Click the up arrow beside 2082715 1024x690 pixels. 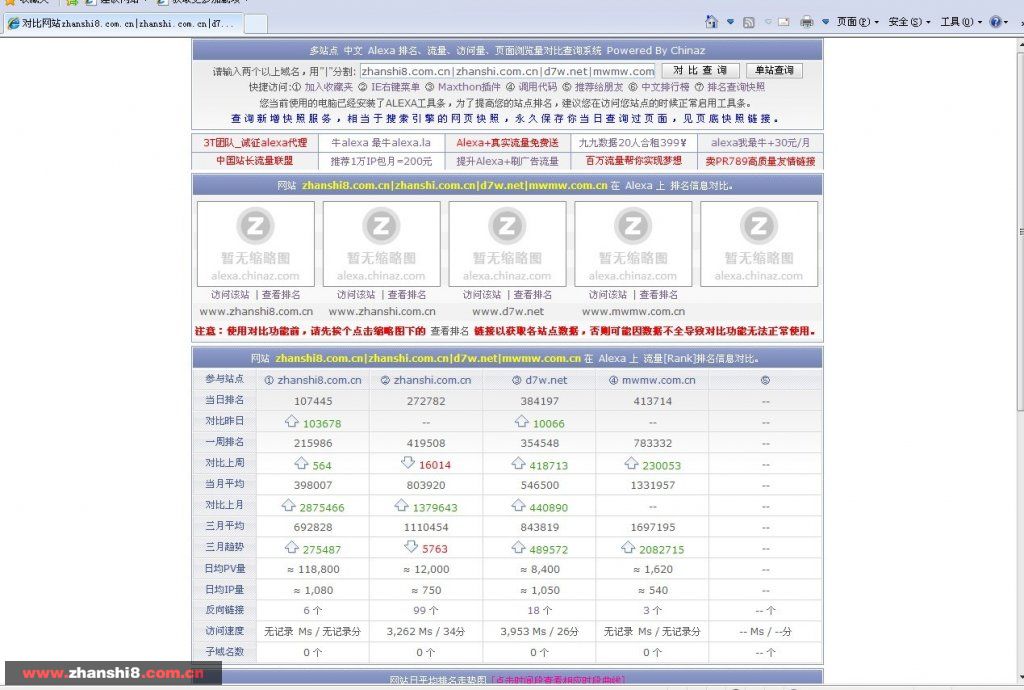(x=628, y=547)
